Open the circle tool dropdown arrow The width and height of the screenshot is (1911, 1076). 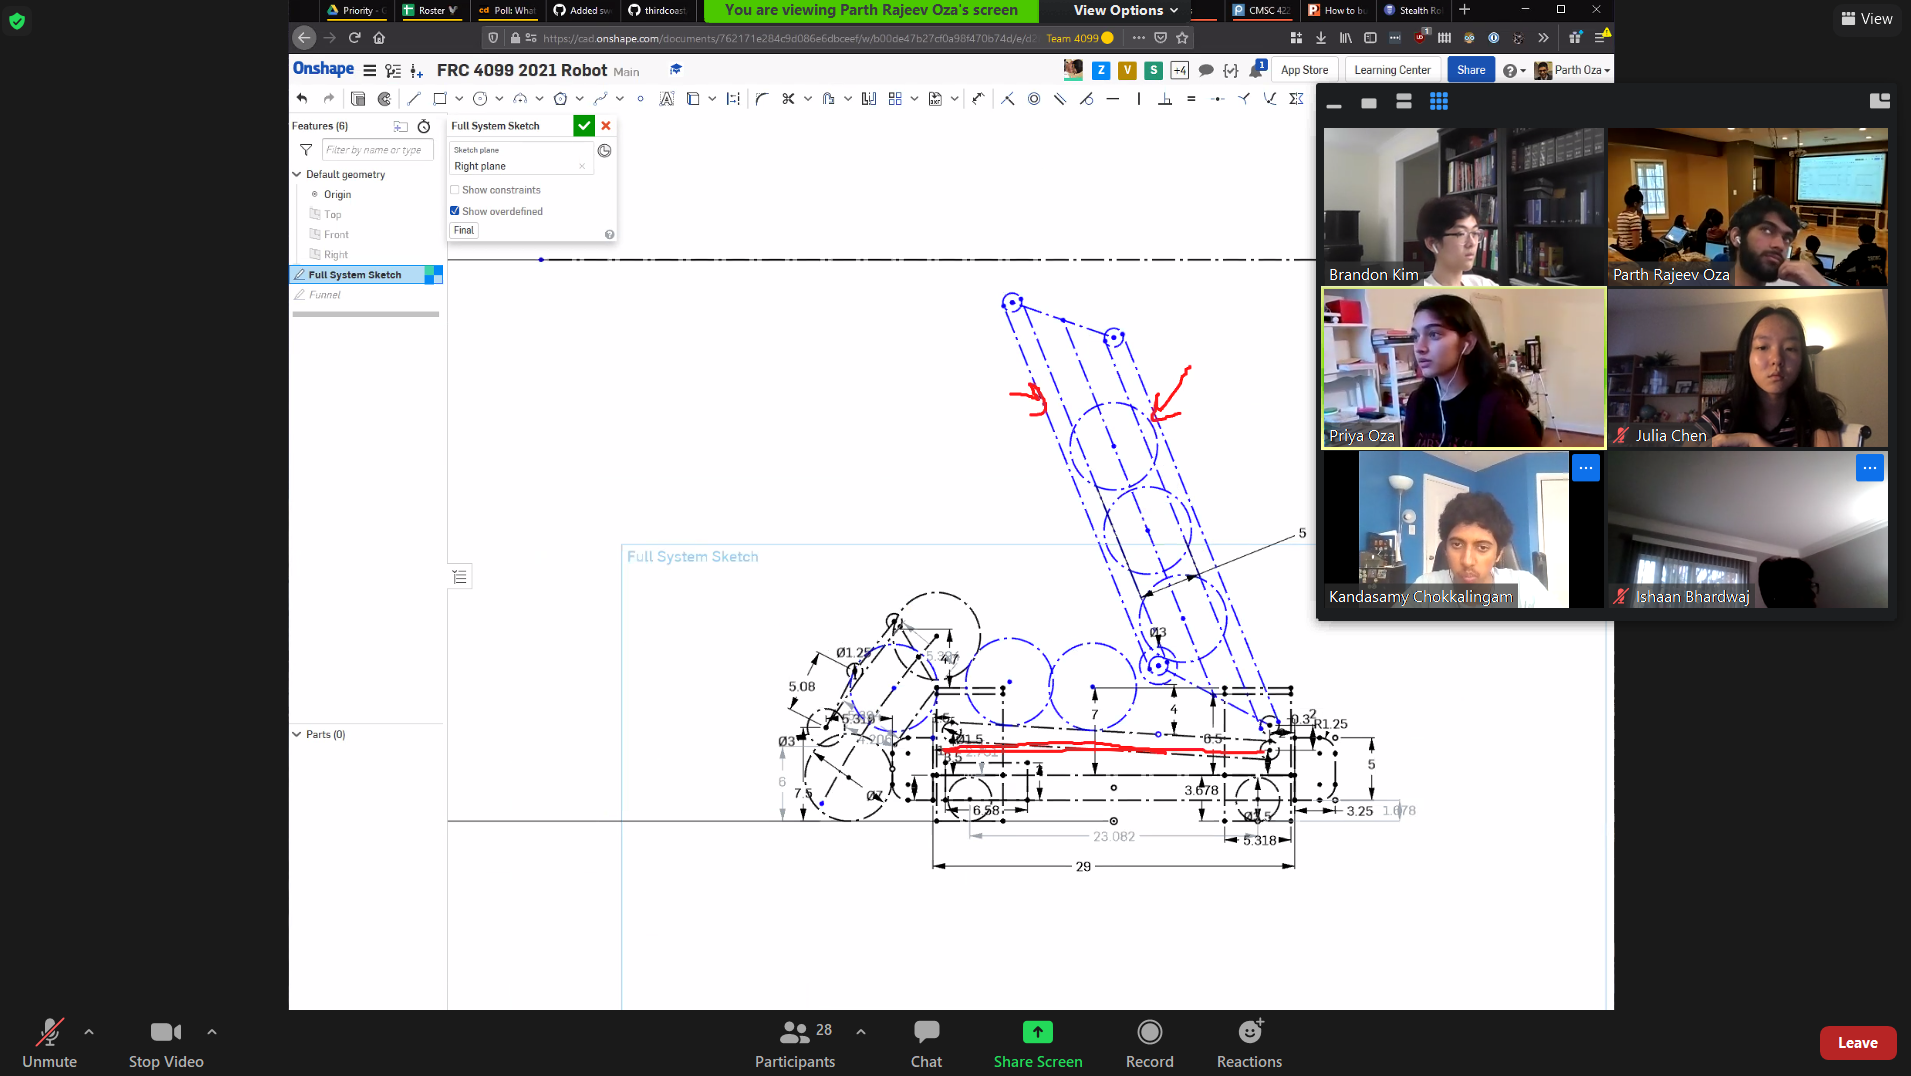(x=499, y=99)
